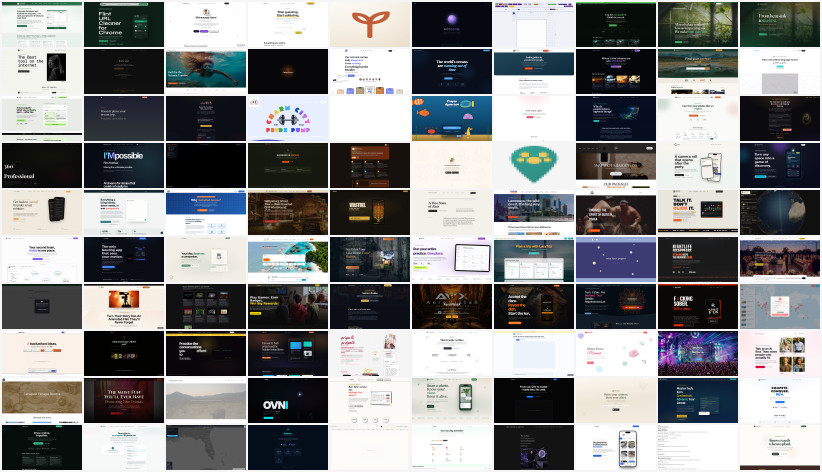Select the golden APEX logo thumbnail
Screen dimensions: 822x472
[x=452, y=307]
